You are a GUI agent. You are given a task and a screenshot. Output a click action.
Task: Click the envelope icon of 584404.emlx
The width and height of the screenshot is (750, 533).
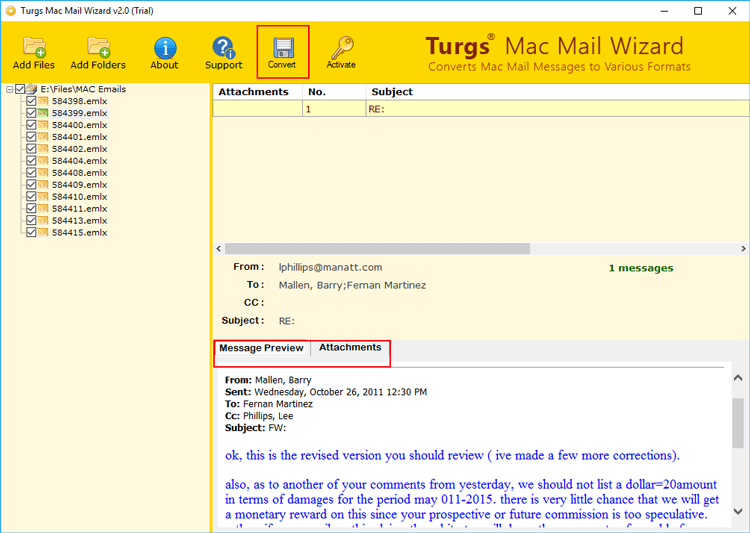43,161
